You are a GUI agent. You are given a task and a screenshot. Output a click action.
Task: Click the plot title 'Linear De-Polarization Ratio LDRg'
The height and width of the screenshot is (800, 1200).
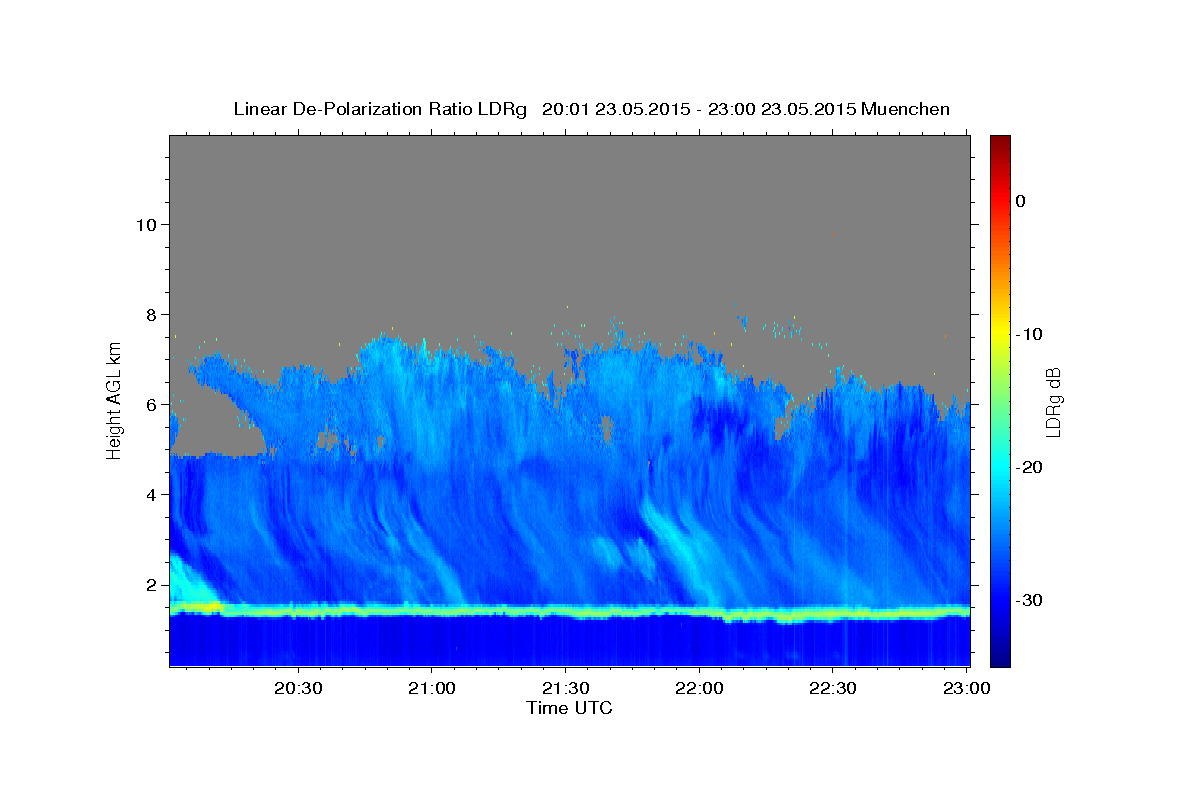(x=380, y=109)
